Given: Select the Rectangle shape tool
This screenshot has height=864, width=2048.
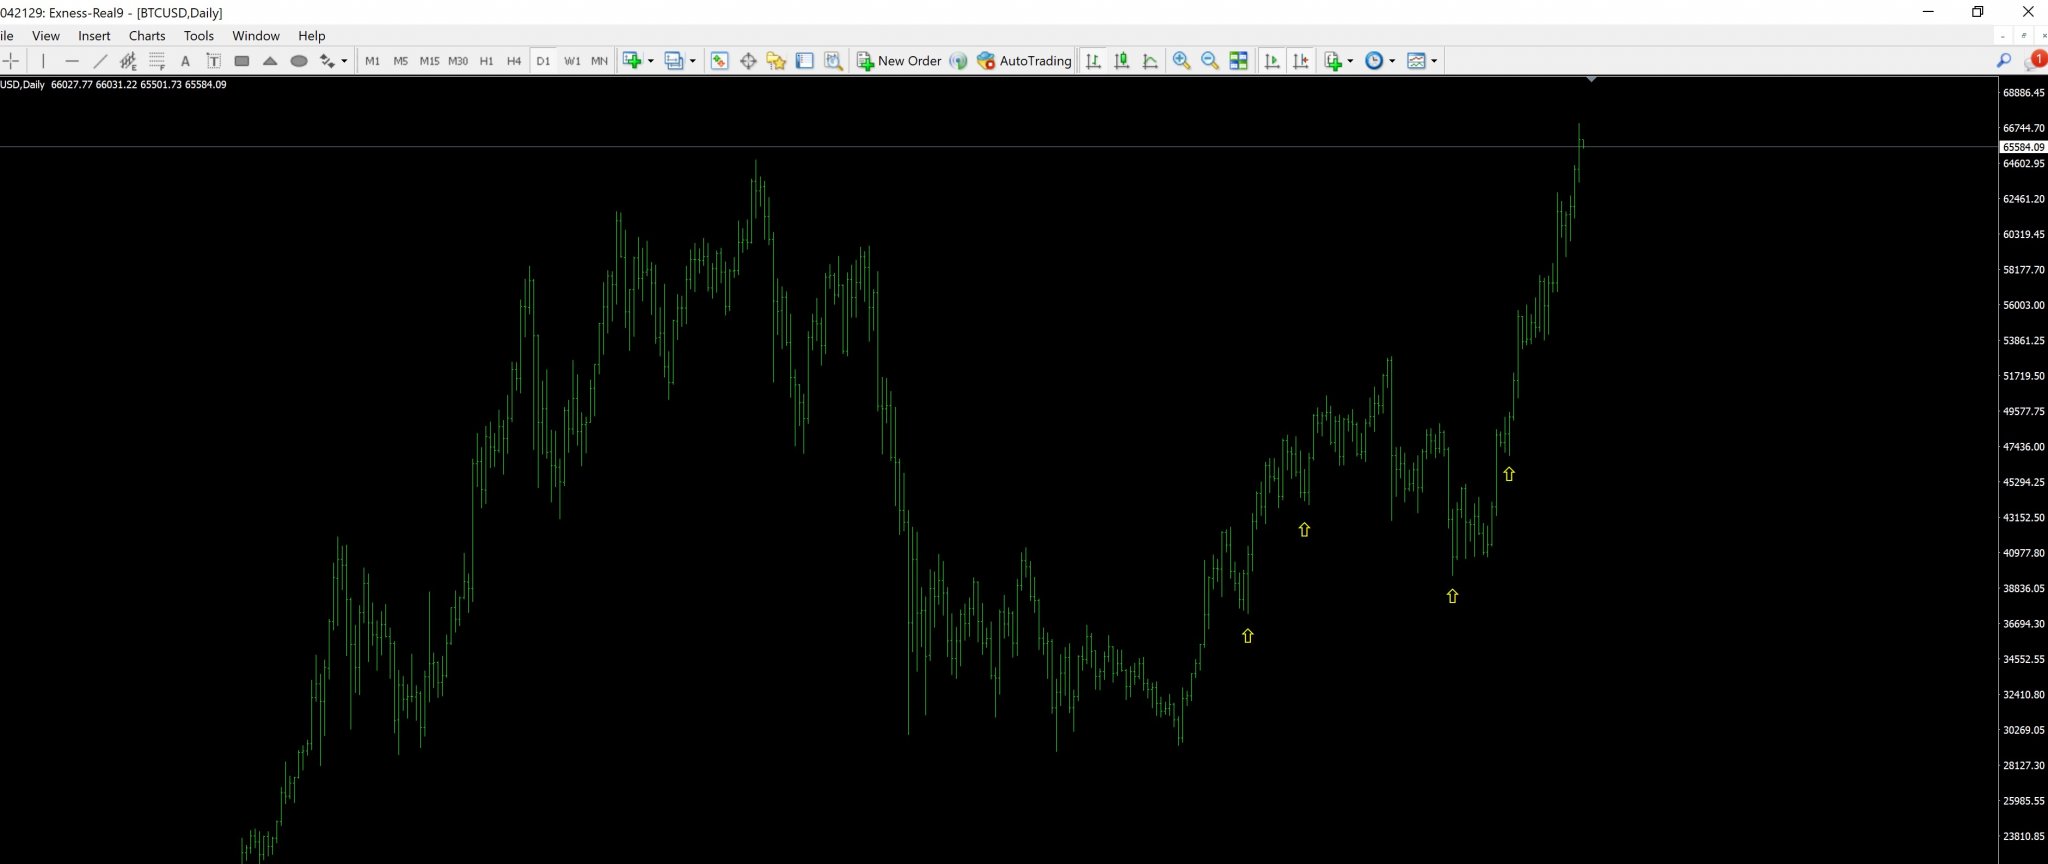Looking at the screenshot, I should (242, 61).
